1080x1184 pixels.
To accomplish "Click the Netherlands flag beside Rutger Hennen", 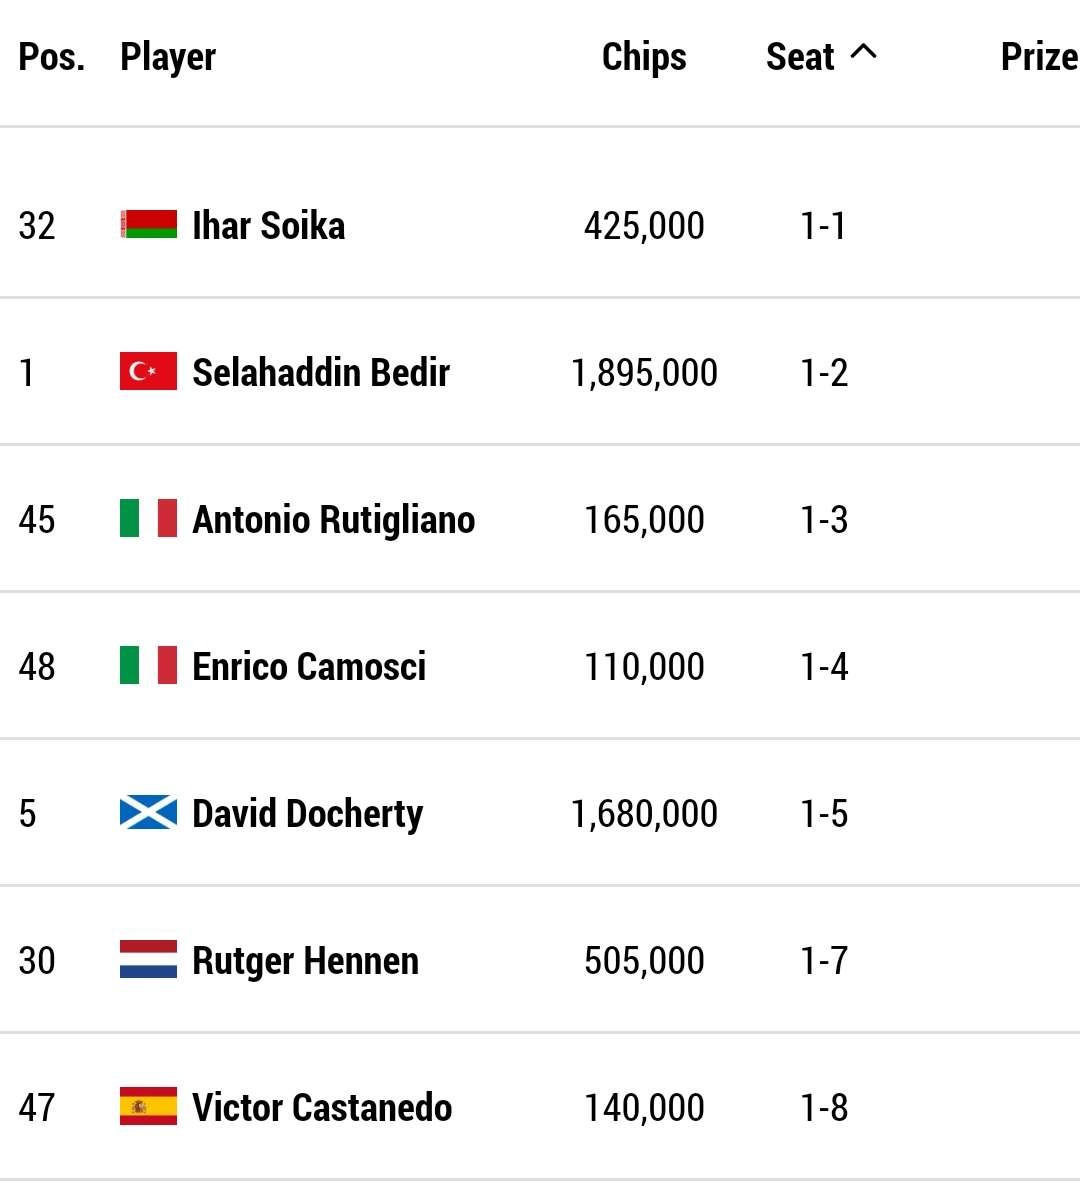I will tap(149, 959).
